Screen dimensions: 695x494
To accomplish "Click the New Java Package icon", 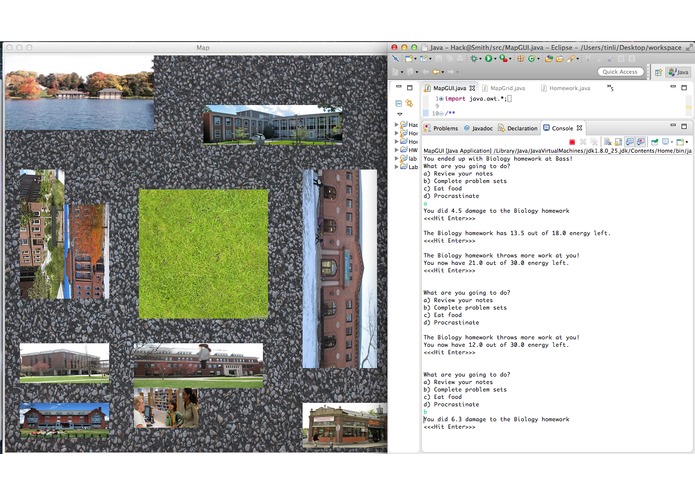I will point(521,58).
